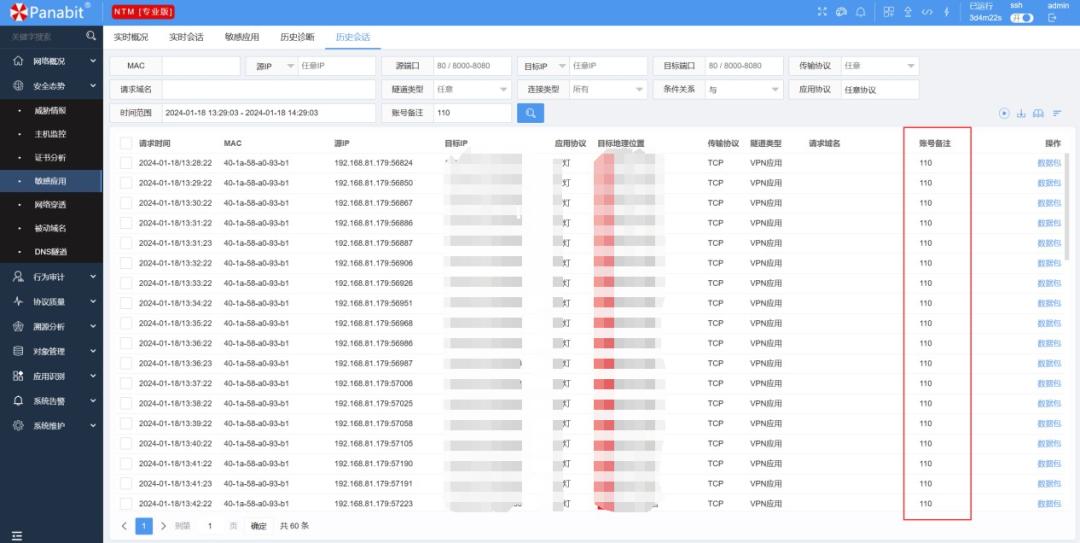The image size is (1080, 543).
Task: Click the 系统维护 gear icon
Action: (x=18, y=425)
